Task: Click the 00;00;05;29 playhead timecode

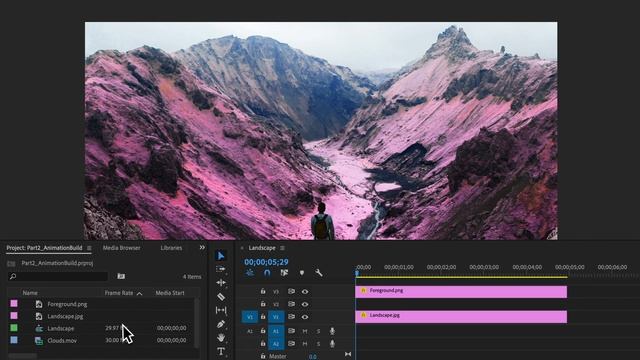Action: click(x=266, y=262)
